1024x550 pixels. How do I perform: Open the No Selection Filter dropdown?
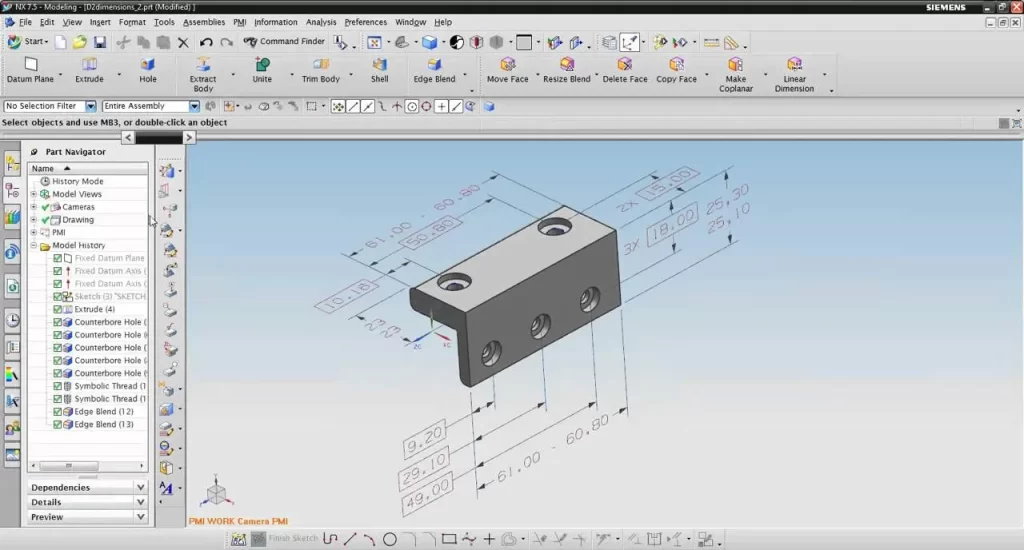point(90,106)
